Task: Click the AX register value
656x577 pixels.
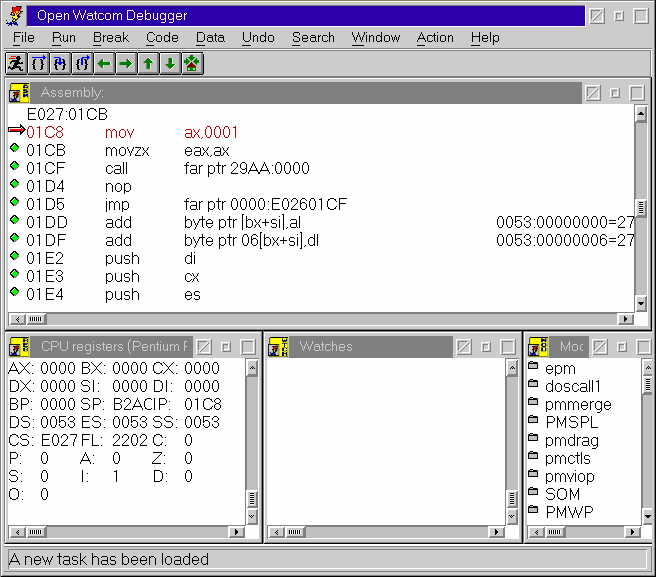Action: [58, 368]
